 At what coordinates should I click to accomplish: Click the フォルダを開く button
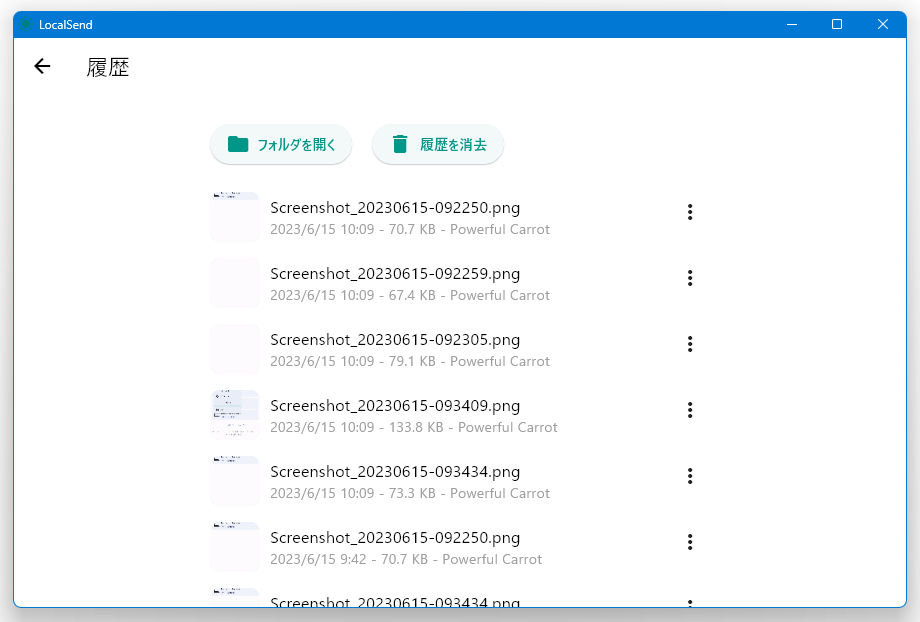click(281, 144)
